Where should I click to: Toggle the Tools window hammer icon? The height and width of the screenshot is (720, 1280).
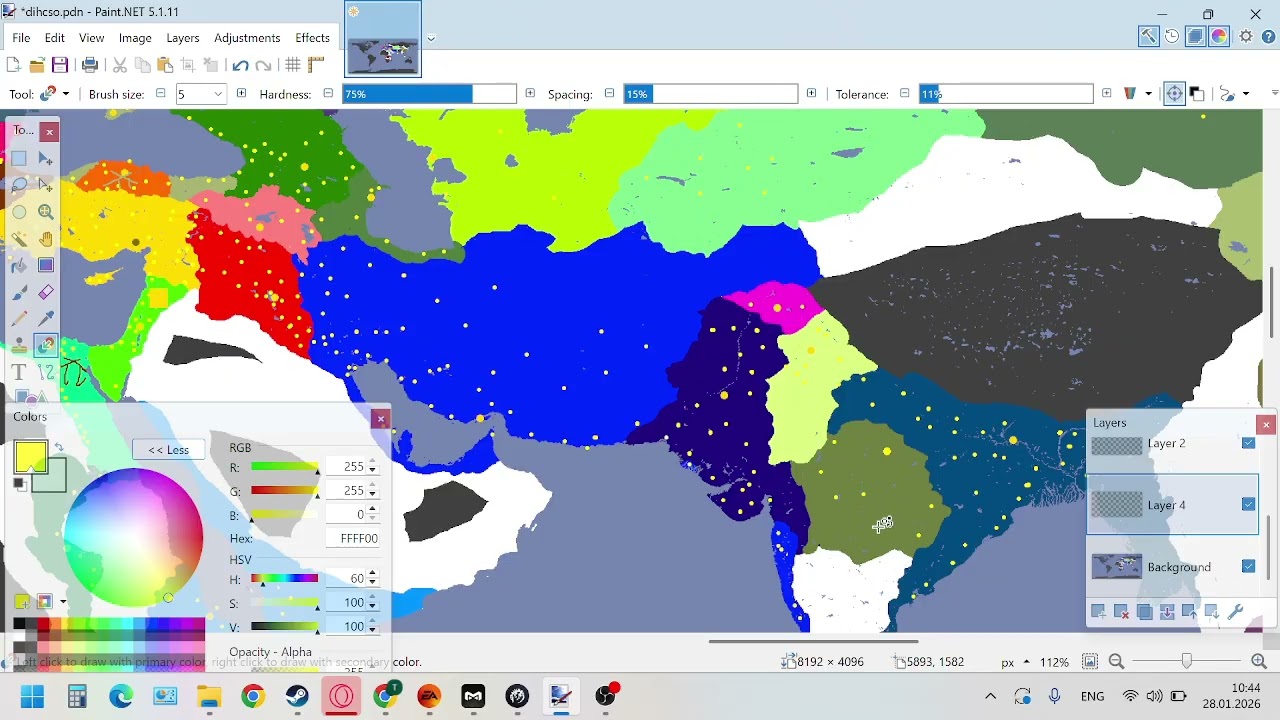1148,37
